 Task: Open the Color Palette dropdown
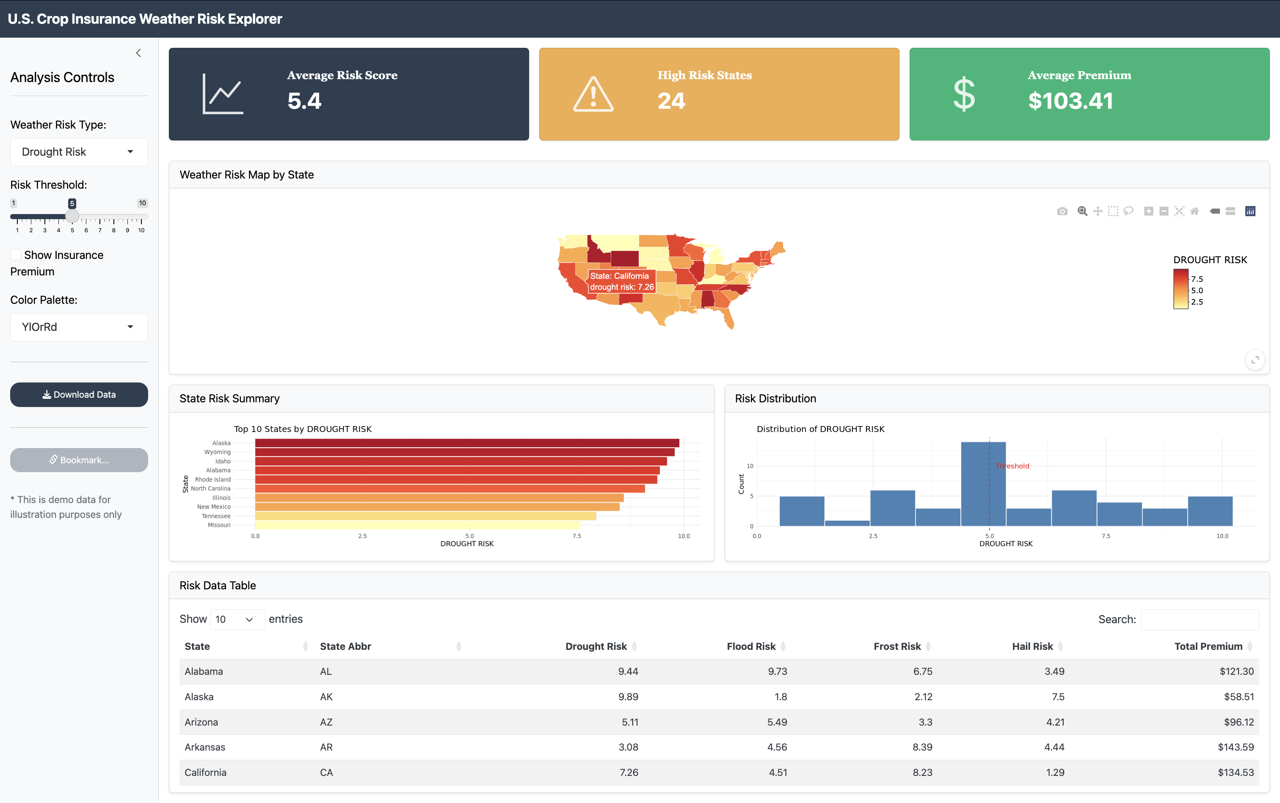click(x=78, y=327)
